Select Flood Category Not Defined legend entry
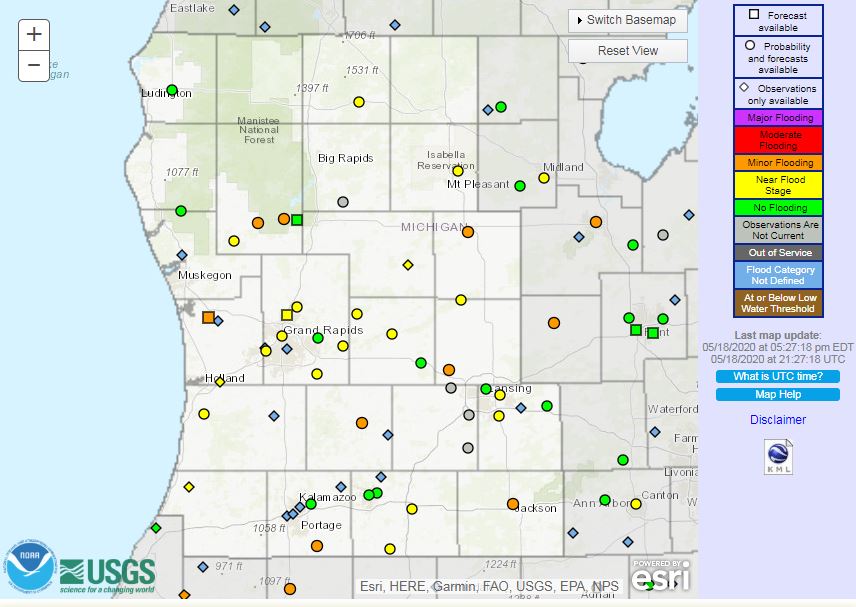The image size is (856, 607). [x=778, y=275]
